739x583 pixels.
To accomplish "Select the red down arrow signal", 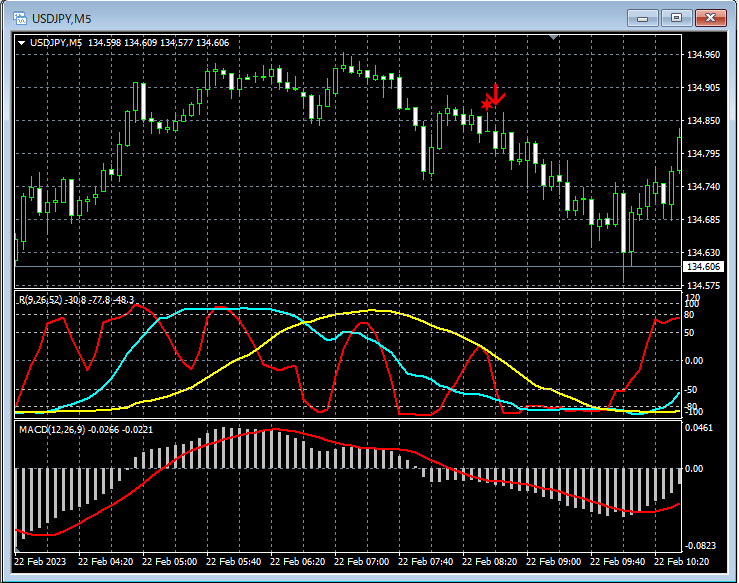I will (497, 94).
